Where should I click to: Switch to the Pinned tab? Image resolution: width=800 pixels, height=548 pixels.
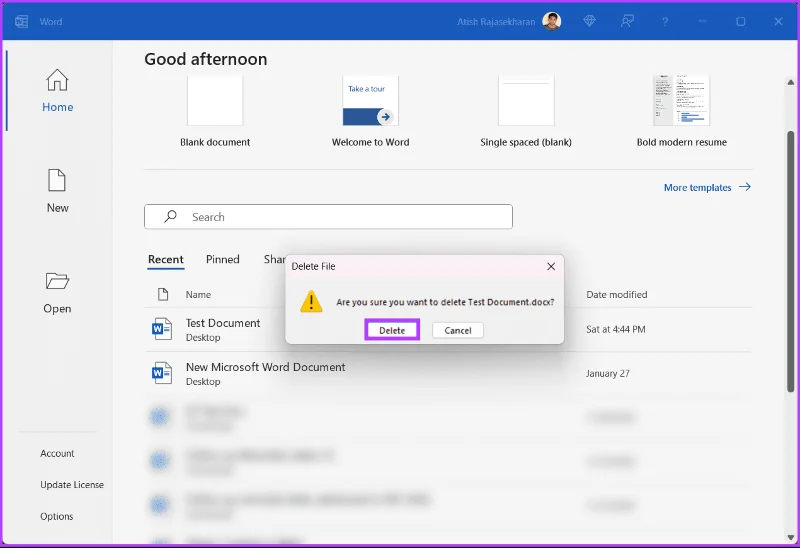click(x=222, y=259)
